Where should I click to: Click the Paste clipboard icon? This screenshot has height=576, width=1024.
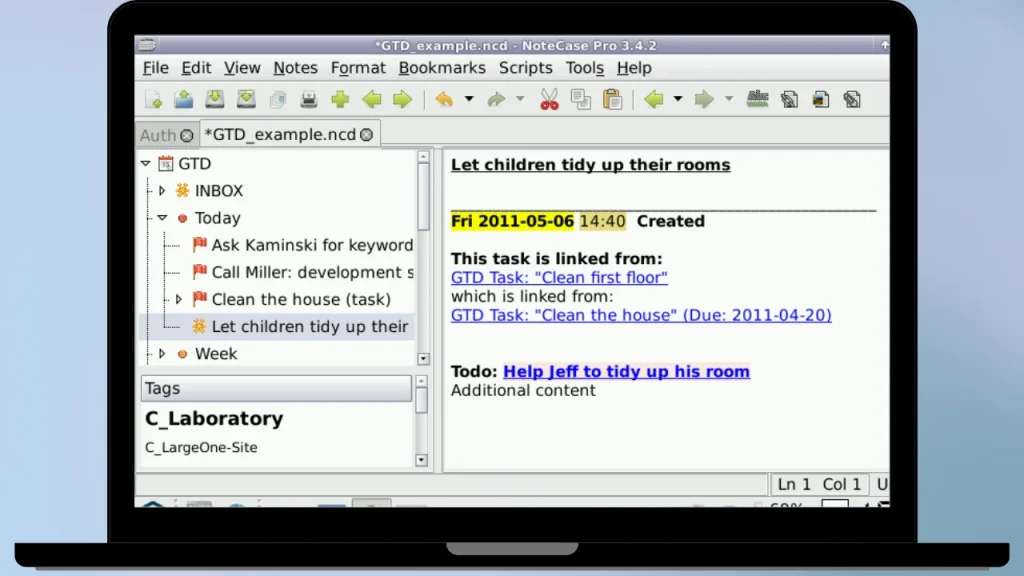pos(613,99)
